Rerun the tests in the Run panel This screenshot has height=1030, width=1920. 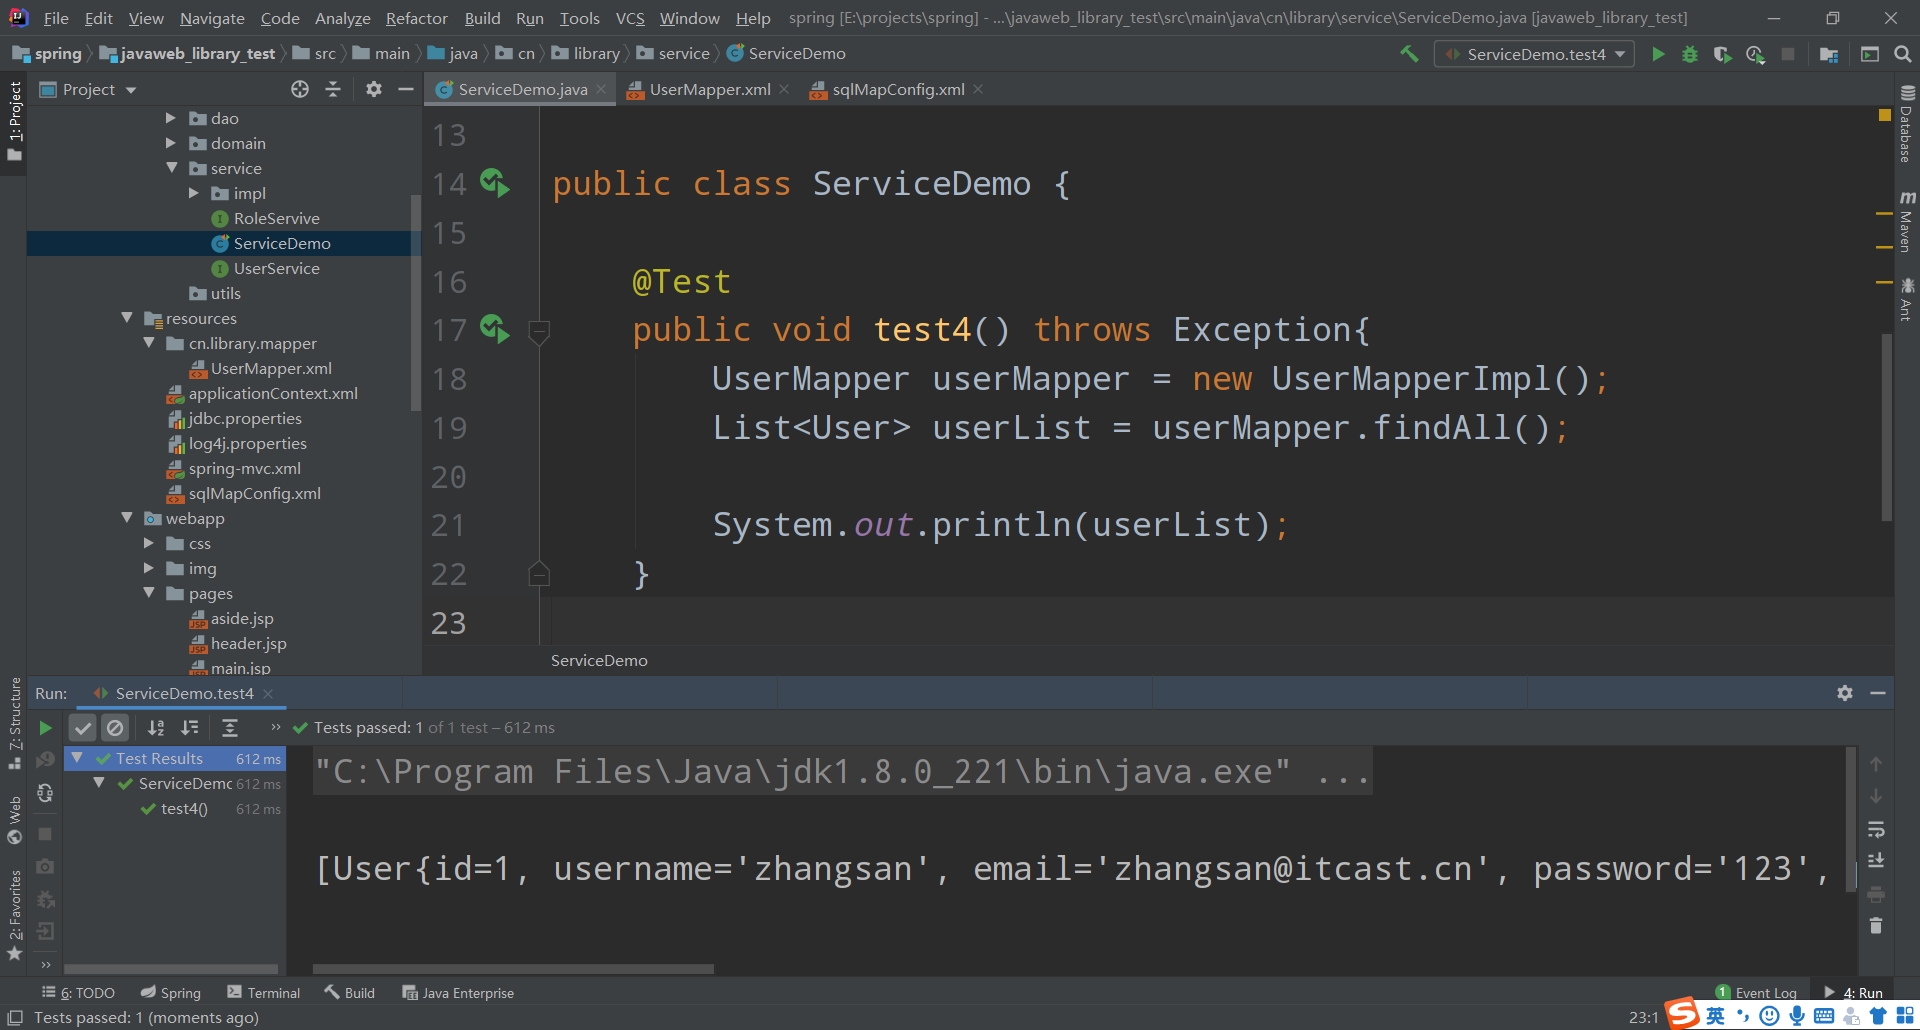(45, 727)
